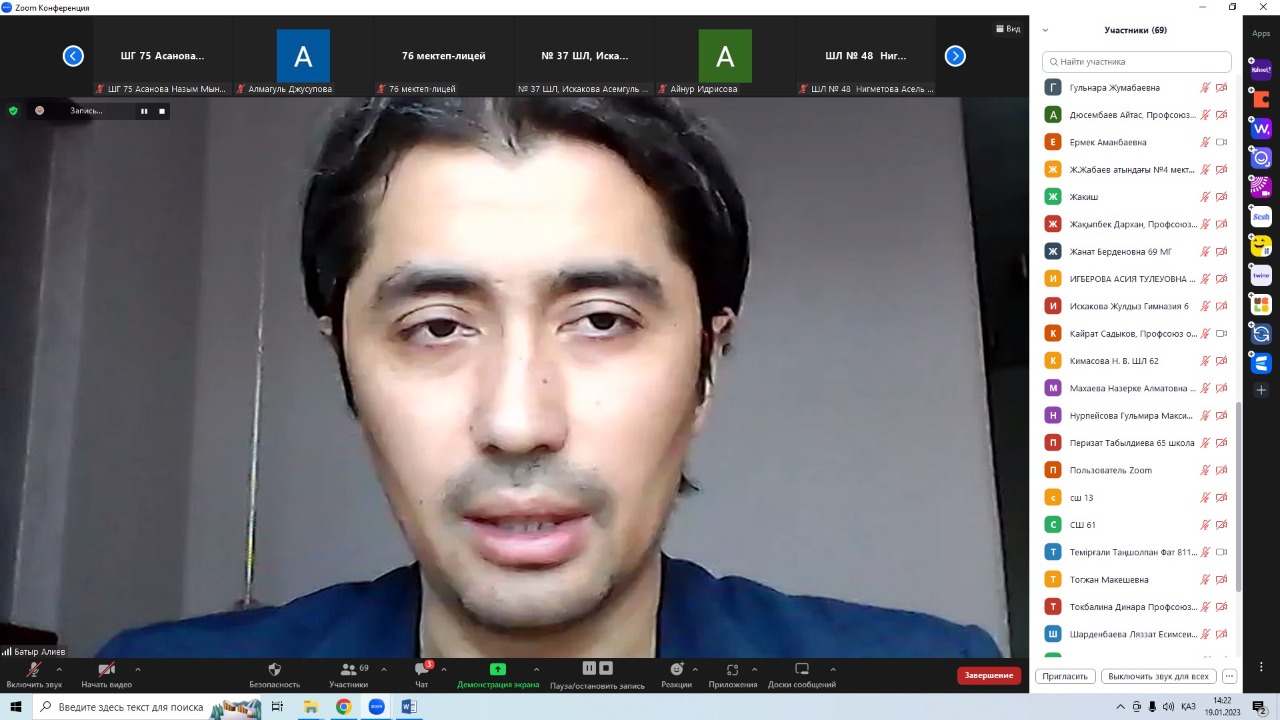Expand arrow next to Приложения
This screenshot has width=1280, height=720.
[x=754, y=669]
